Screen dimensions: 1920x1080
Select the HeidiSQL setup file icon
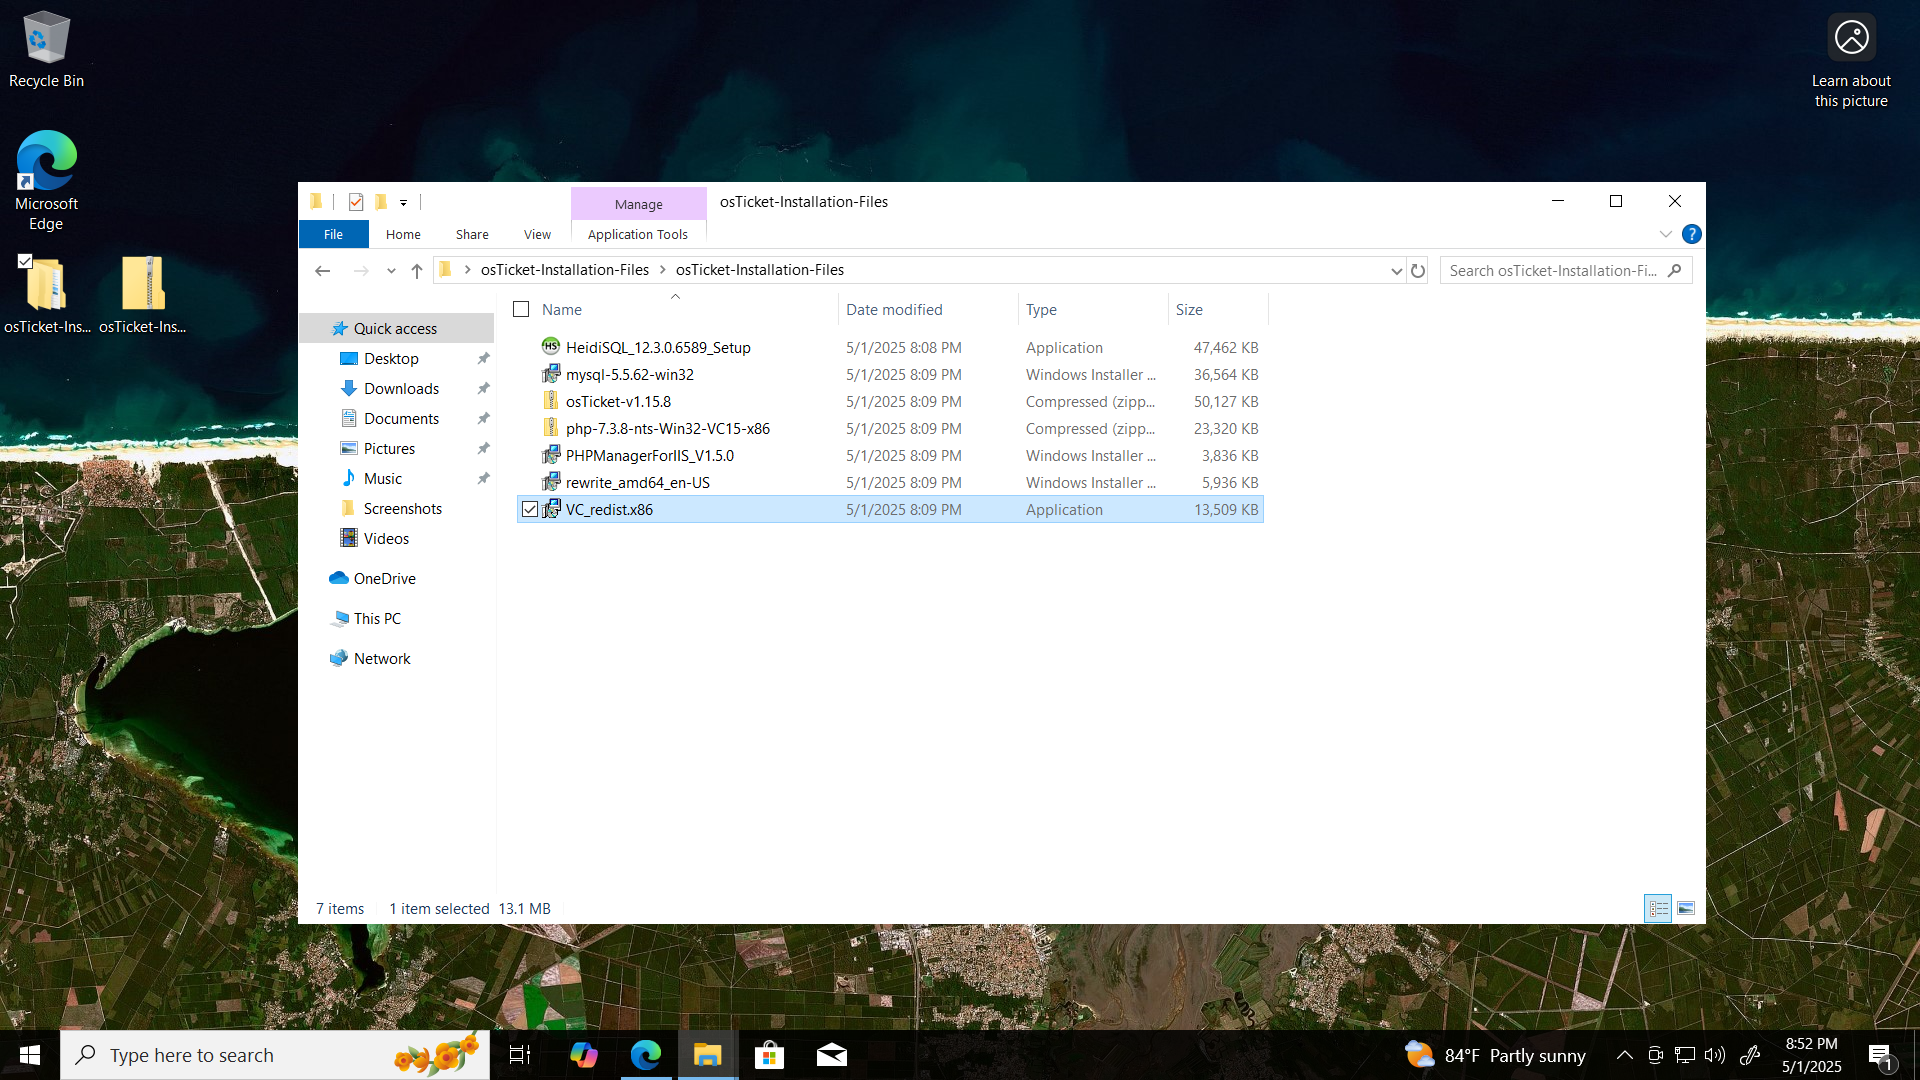tap(550, 346)
